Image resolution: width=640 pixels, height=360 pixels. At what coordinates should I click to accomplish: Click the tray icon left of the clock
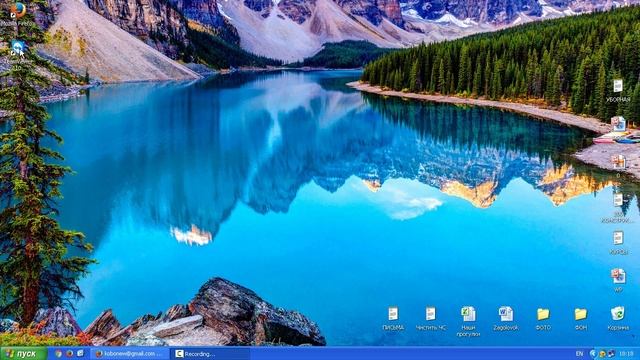tap(611, 354)
